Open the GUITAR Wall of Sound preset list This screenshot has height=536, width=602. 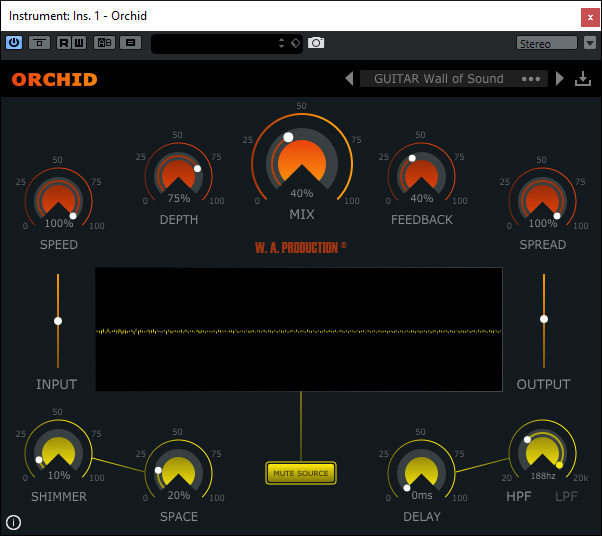pyautogui.click(x=440, y=79)
